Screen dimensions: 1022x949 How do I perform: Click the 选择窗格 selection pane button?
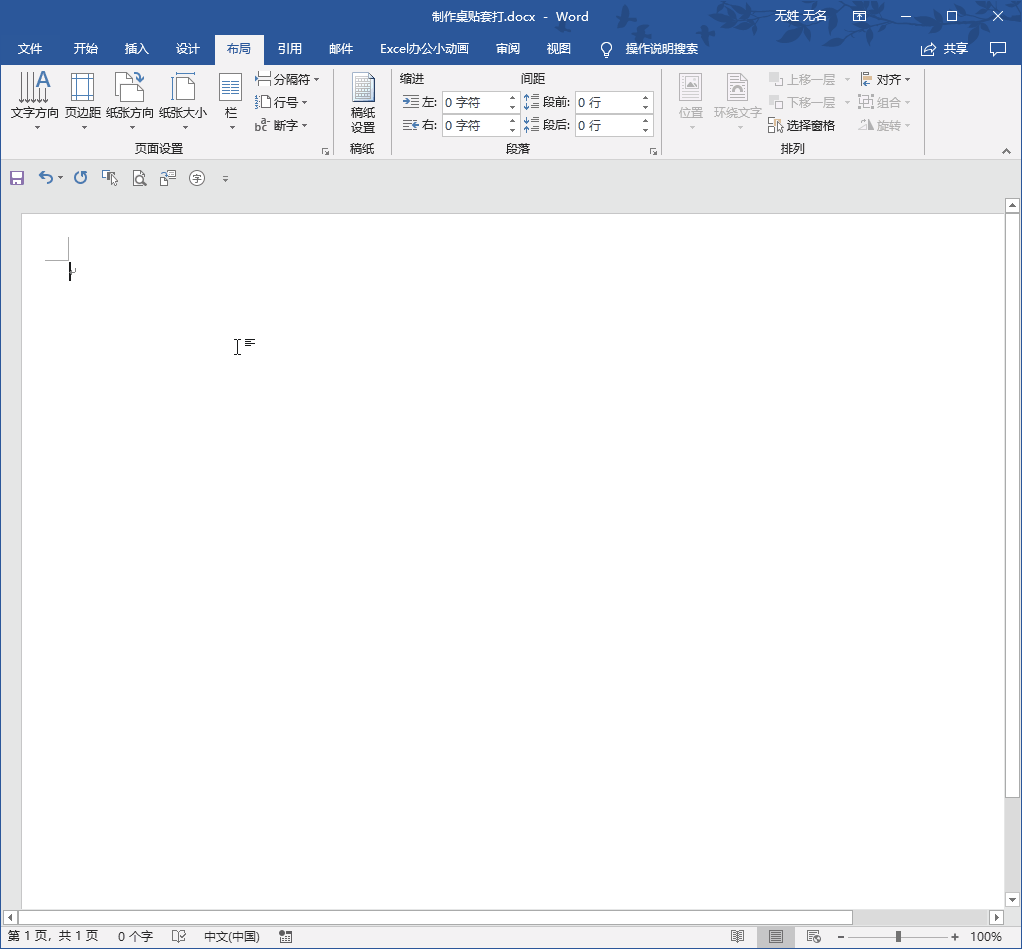802,125
